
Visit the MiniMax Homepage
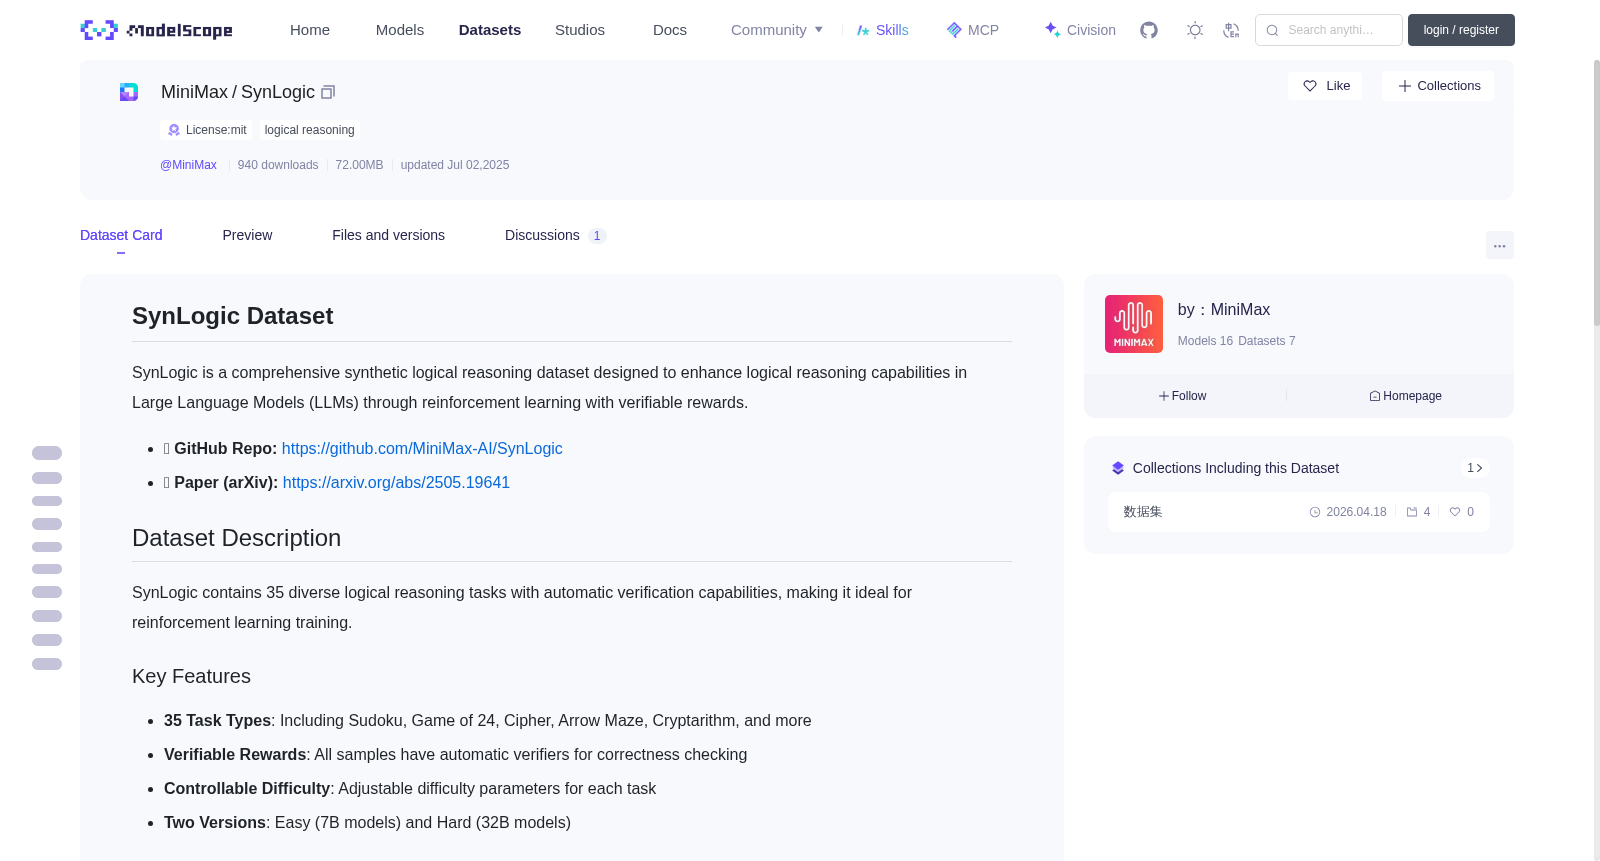tap(1405, 396)
